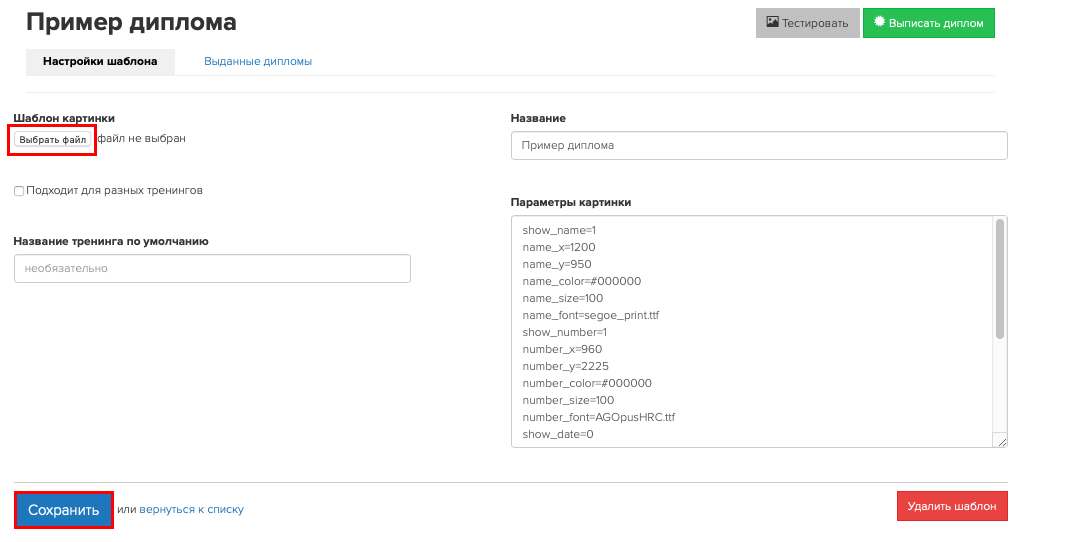This screenshot has height=542, width=1065.
Task: Click the Выбрать файл button
Action: [x=53, y=139]
